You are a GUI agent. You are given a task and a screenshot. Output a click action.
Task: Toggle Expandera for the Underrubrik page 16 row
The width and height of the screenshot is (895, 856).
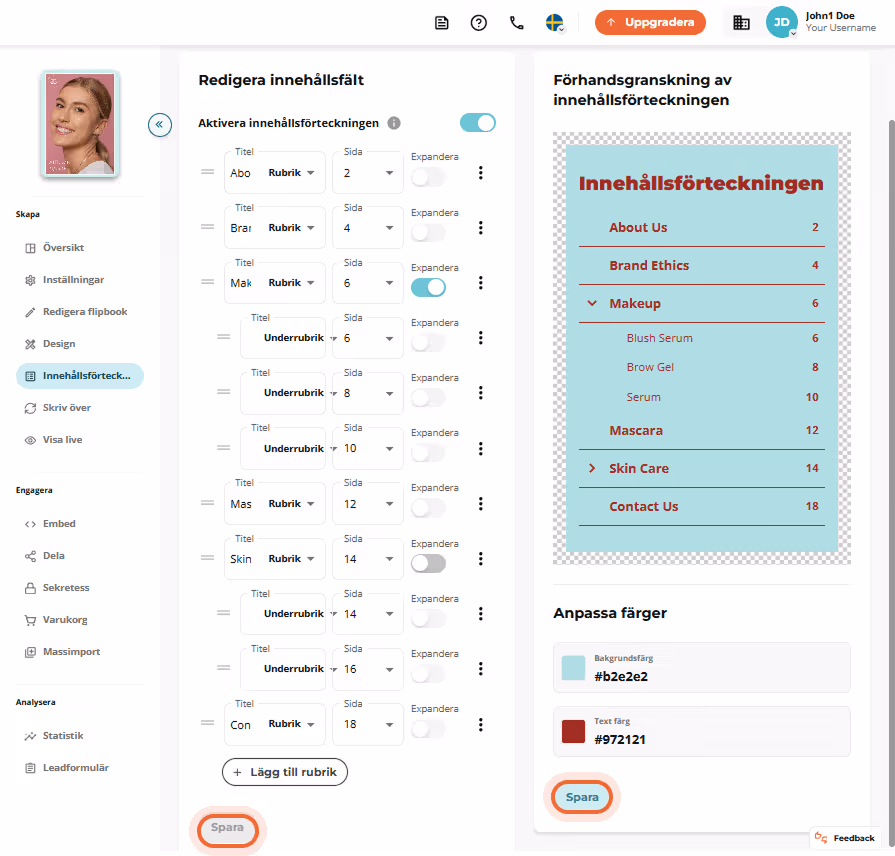[428, 673]
